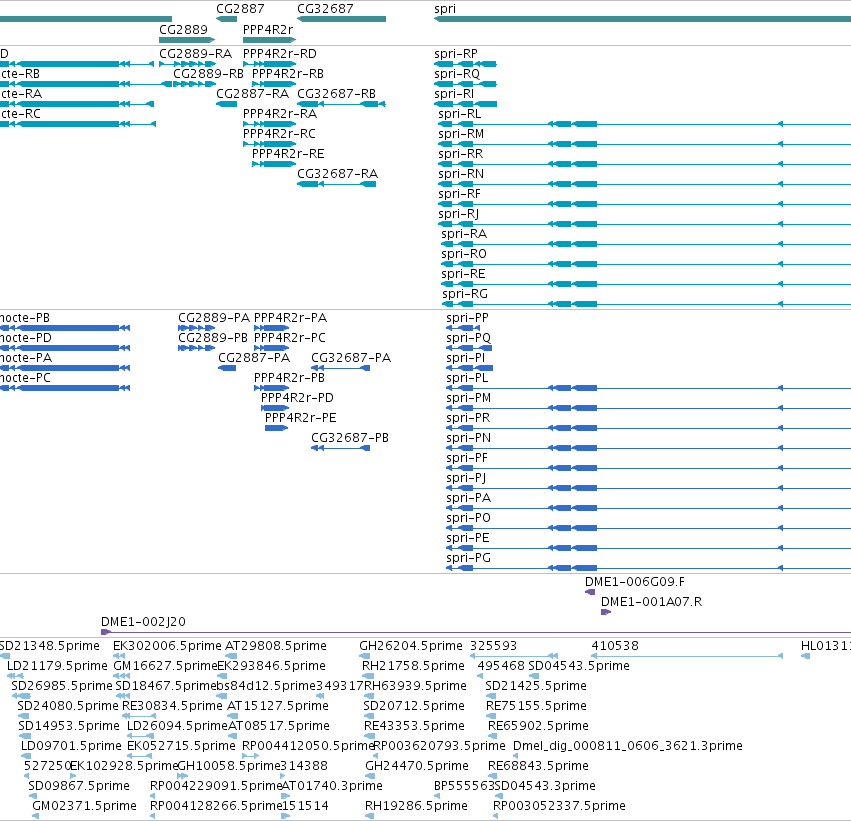
Task: Open protein CG32687-PB
Action: [x=350, y=438]
